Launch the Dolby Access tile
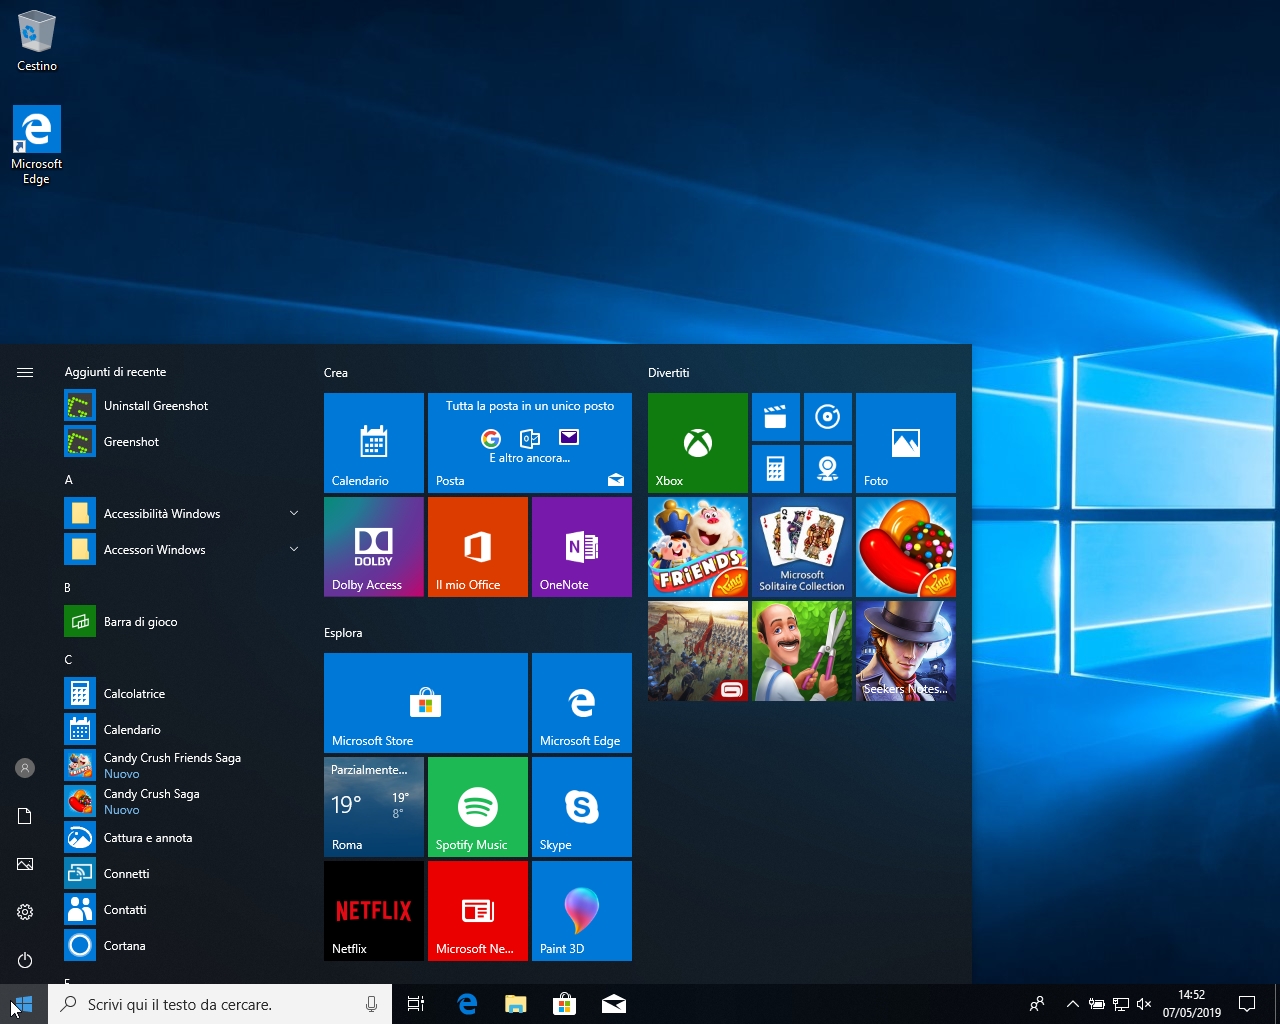The image size is (1280, 1024). (x=374, y=547)
